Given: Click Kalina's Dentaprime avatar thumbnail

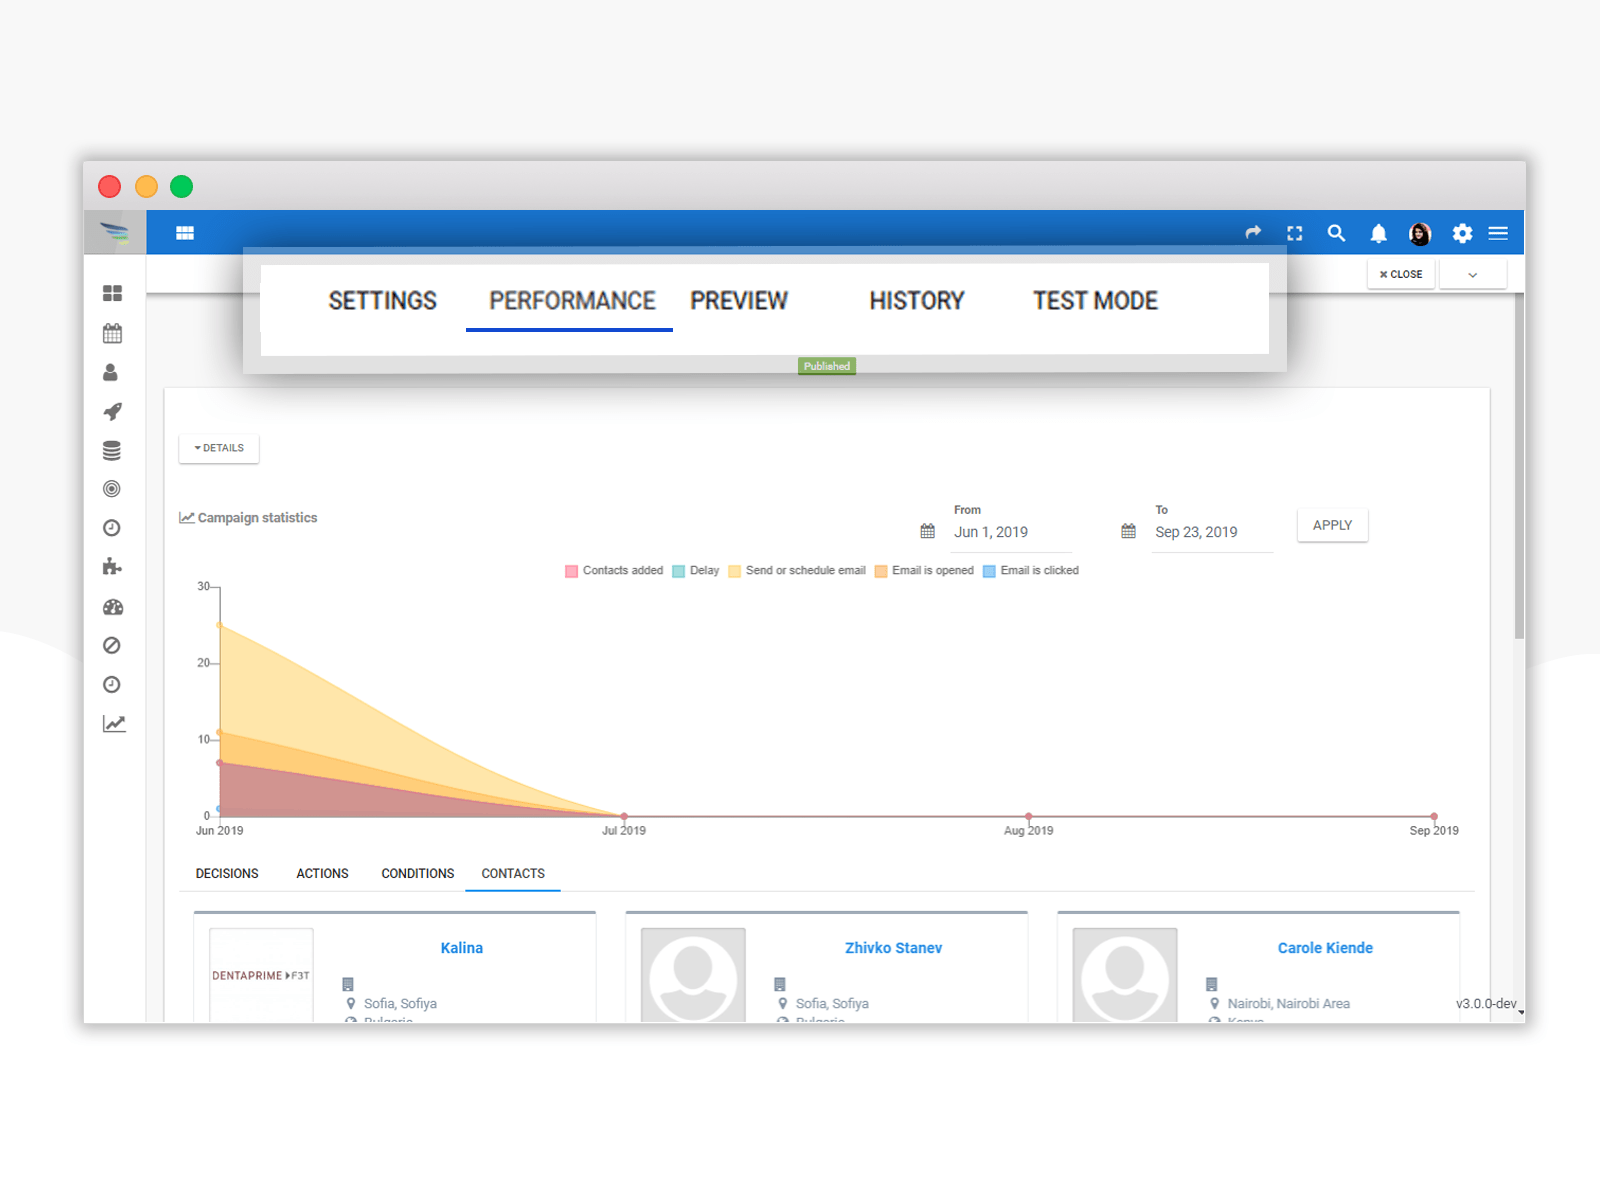Looking at the screenshot, I should coord(261,975).
